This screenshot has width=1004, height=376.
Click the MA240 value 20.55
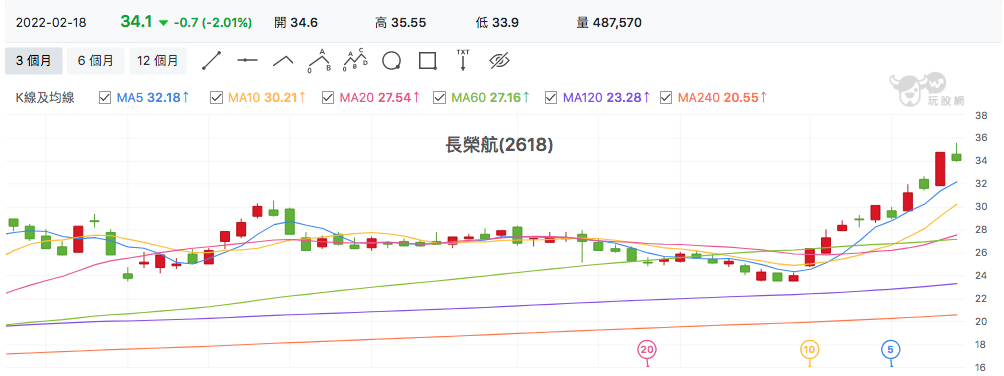741,98
